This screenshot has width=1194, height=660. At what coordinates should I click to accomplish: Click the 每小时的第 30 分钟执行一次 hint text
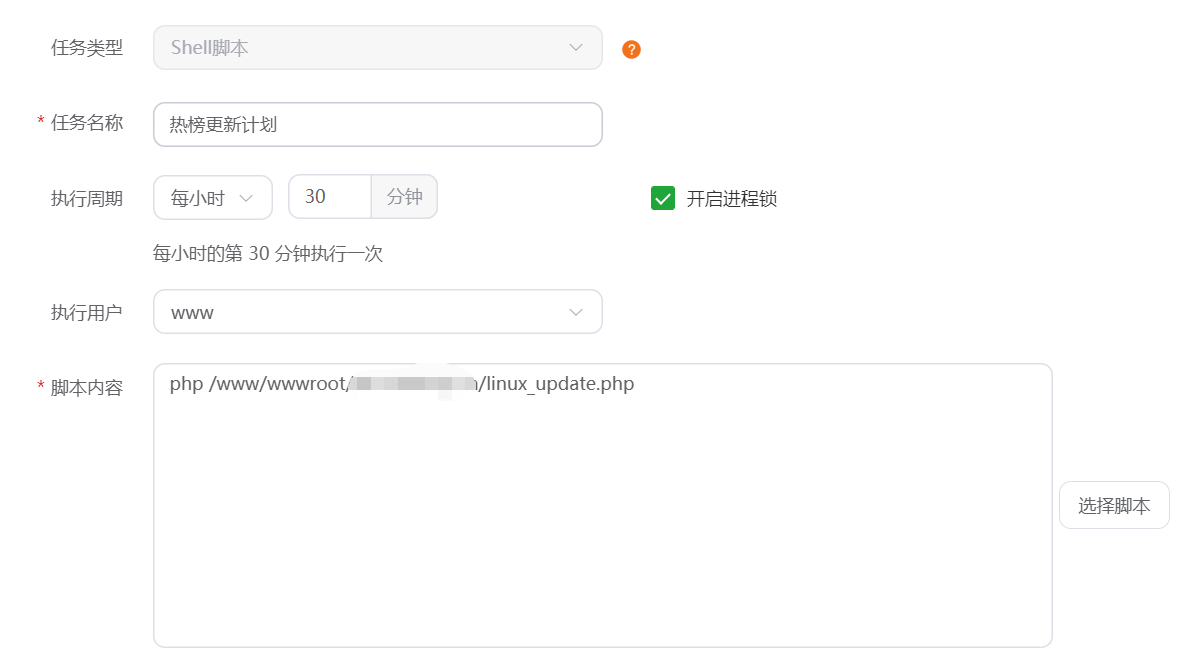pos(268,254)
